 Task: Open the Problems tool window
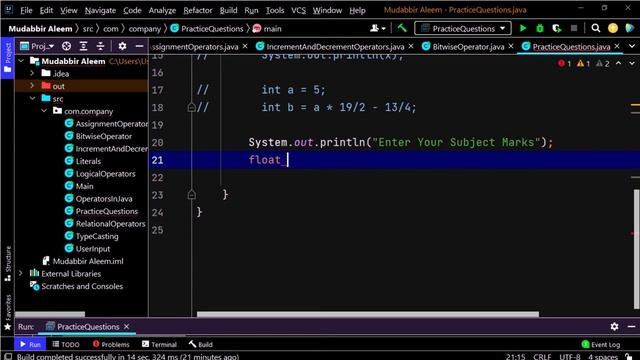[x=111, y=344]
